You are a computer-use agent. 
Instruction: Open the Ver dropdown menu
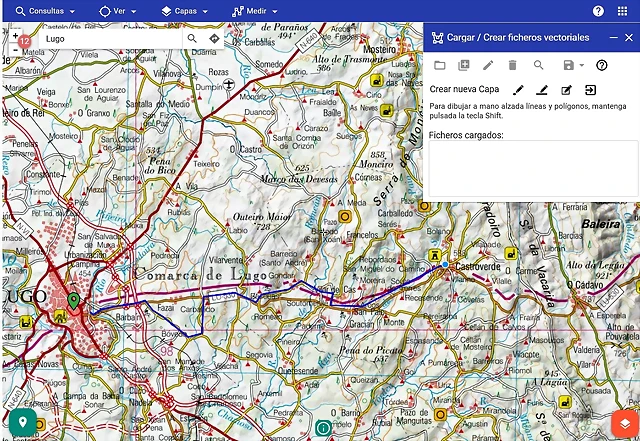(118, 11)
